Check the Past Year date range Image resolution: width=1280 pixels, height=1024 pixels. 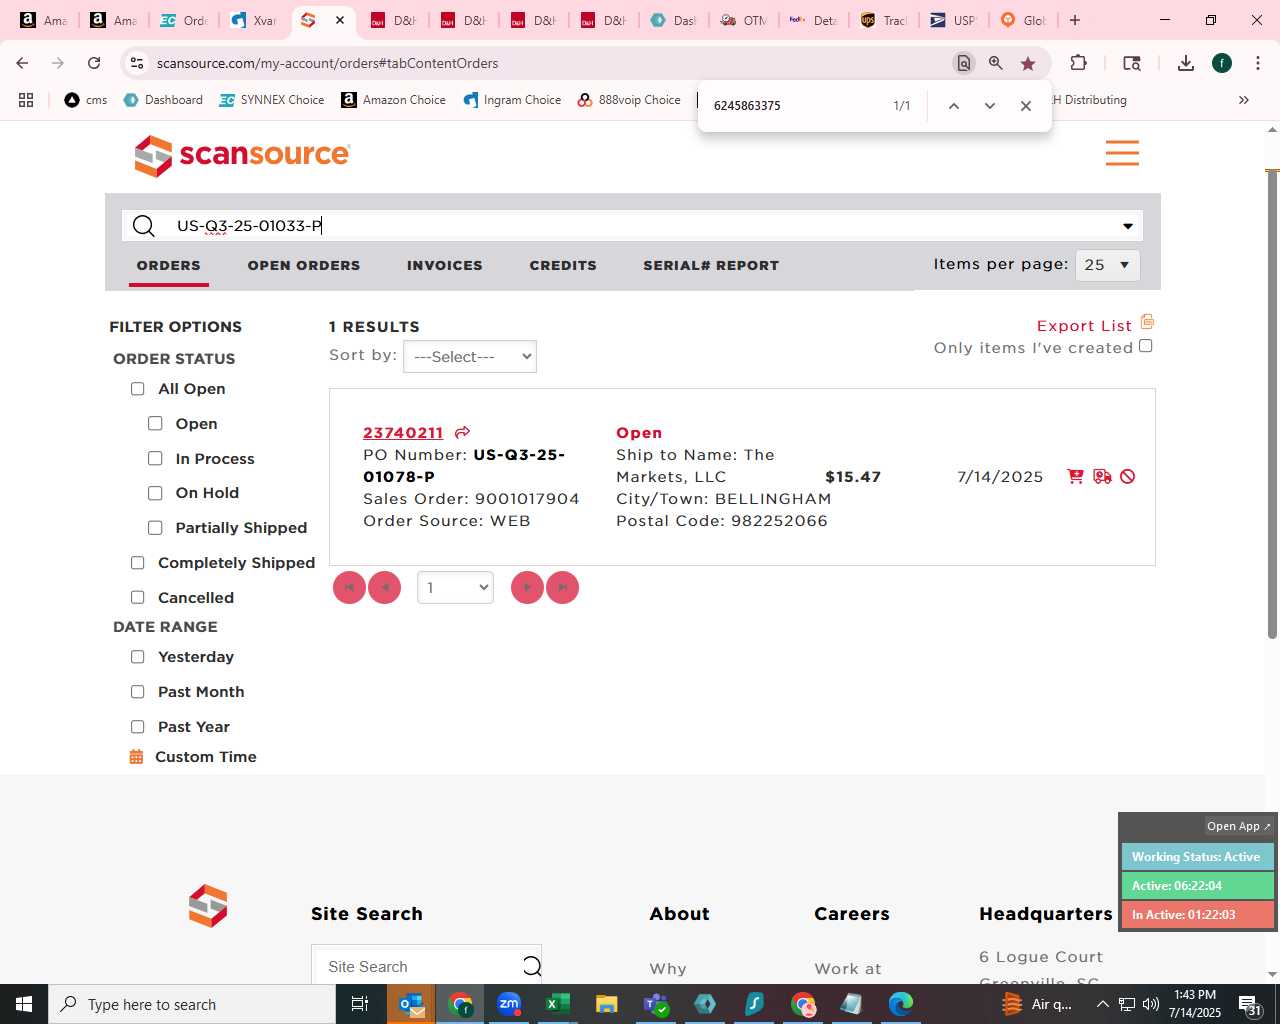pos(138,727)
